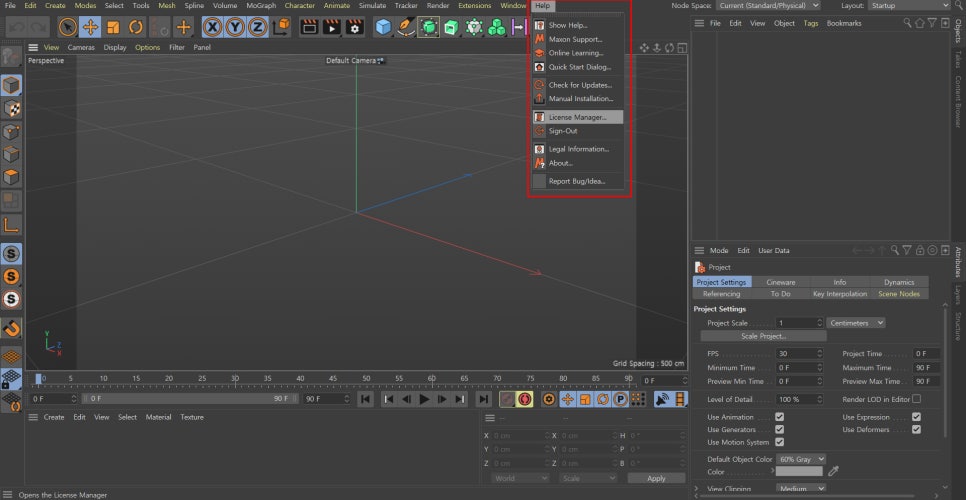Click the coordinate system icon
Viewport: 966px width, 500px height.
(281, 27)
